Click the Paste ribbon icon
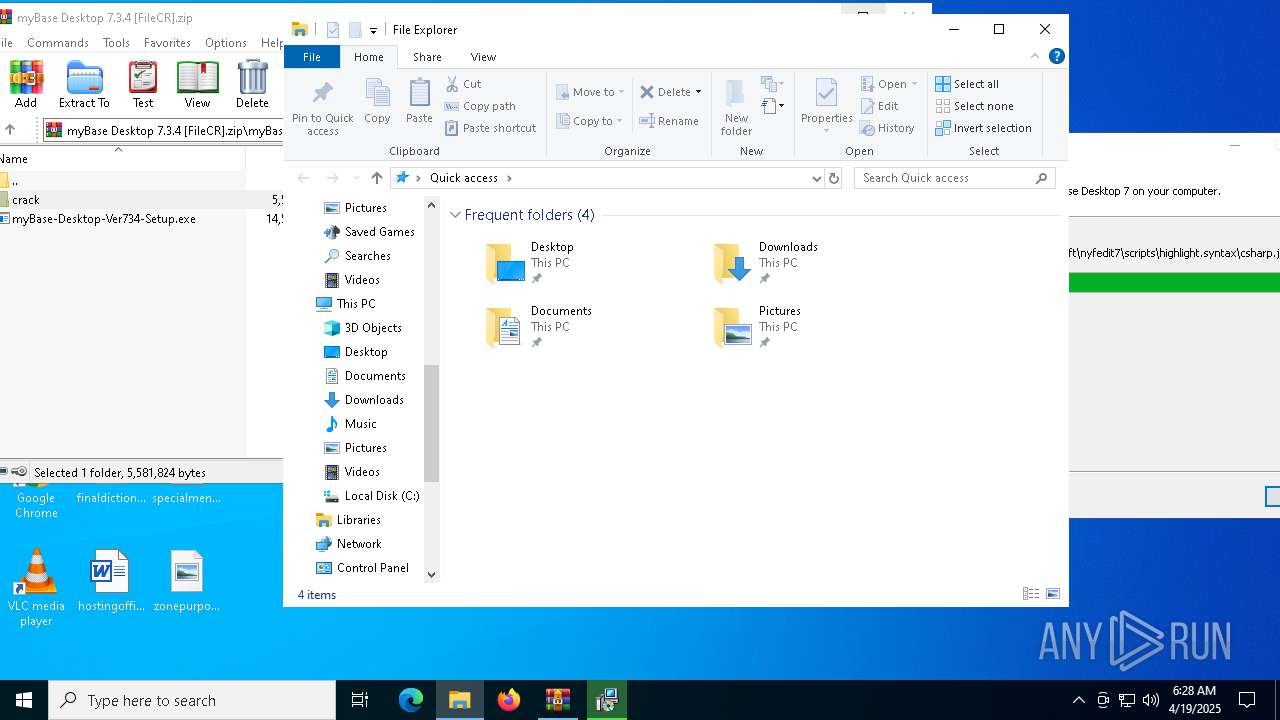1280x720 pixels. (x=419, y=102)
